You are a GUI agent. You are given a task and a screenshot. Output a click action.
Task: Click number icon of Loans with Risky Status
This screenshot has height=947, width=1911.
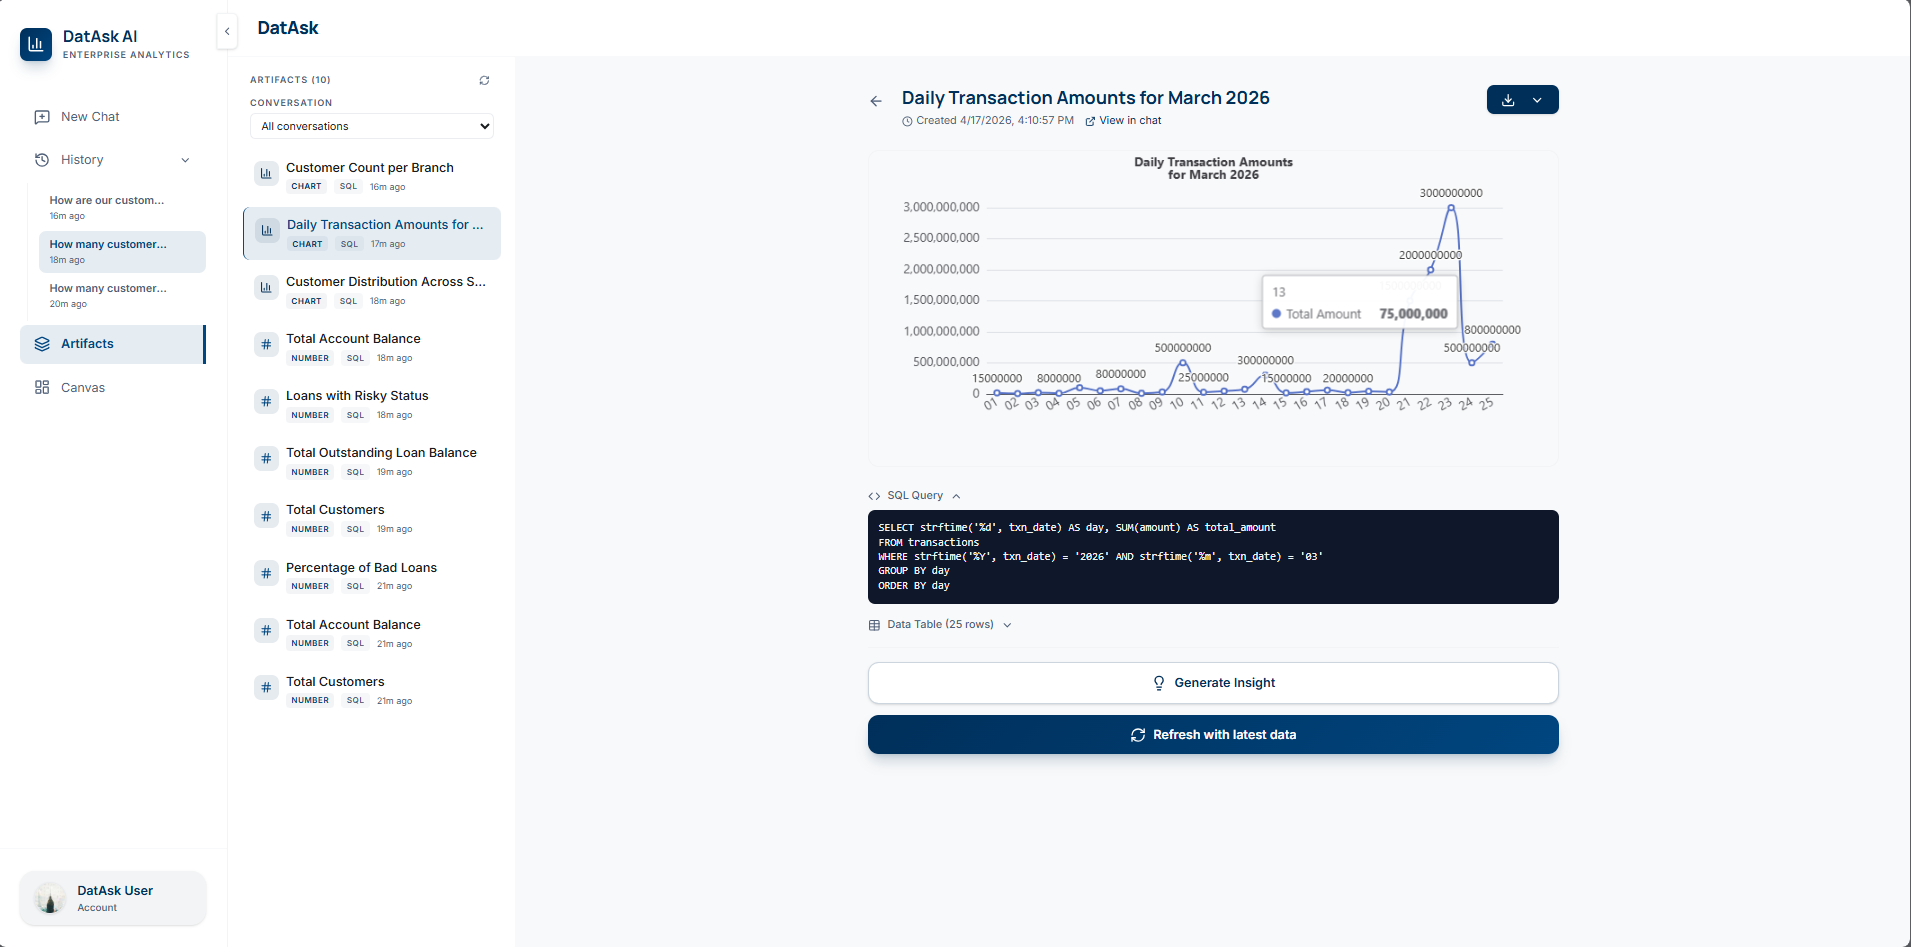266,402
